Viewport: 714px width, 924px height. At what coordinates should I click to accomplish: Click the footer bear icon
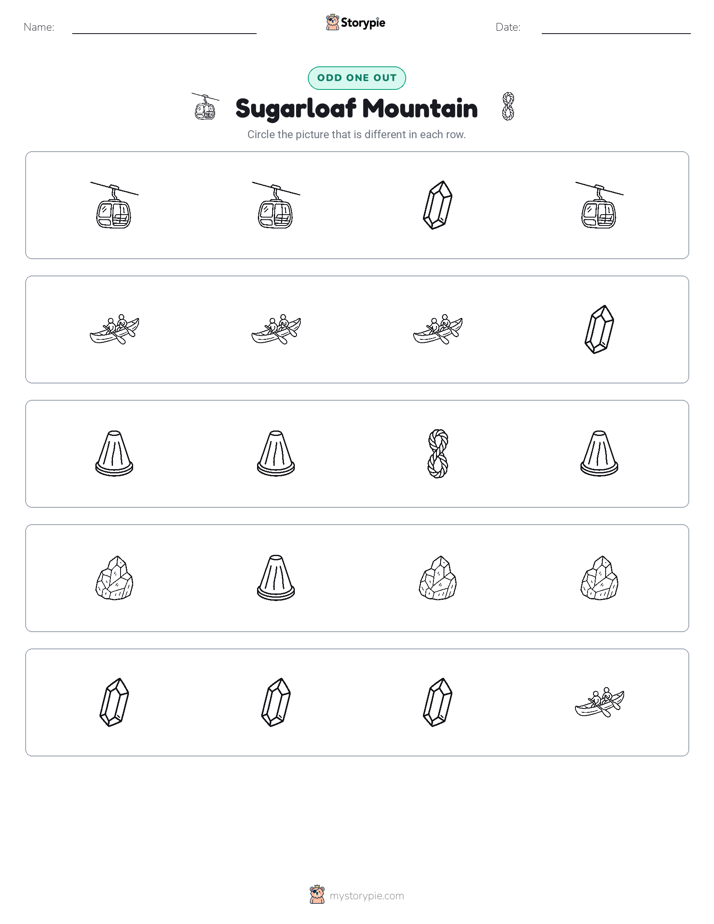tap(317, 895)
